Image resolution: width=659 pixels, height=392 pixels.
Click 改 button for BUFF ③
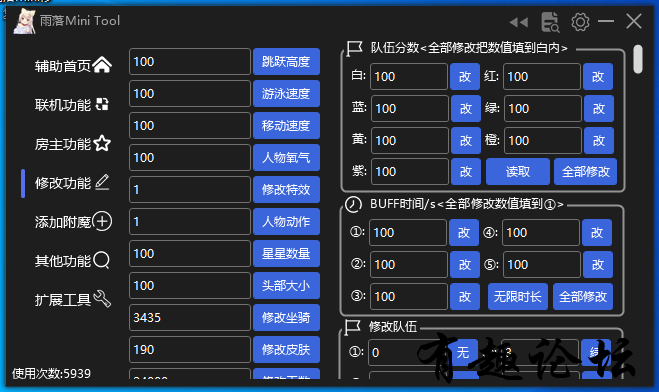click(x=465, y=297)
